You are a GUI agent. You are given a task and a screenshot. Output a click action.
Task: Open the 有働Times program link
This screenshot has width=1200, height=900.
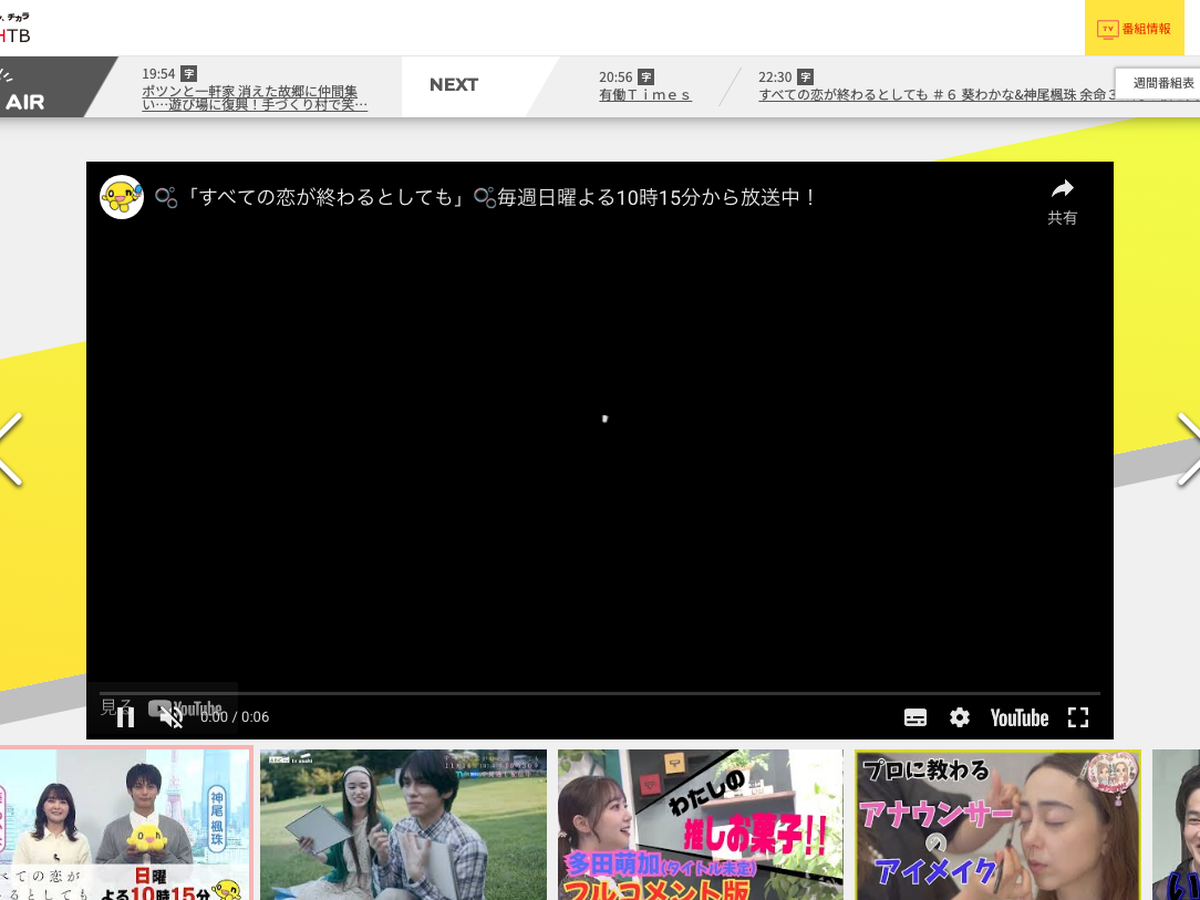click(645, 95)
